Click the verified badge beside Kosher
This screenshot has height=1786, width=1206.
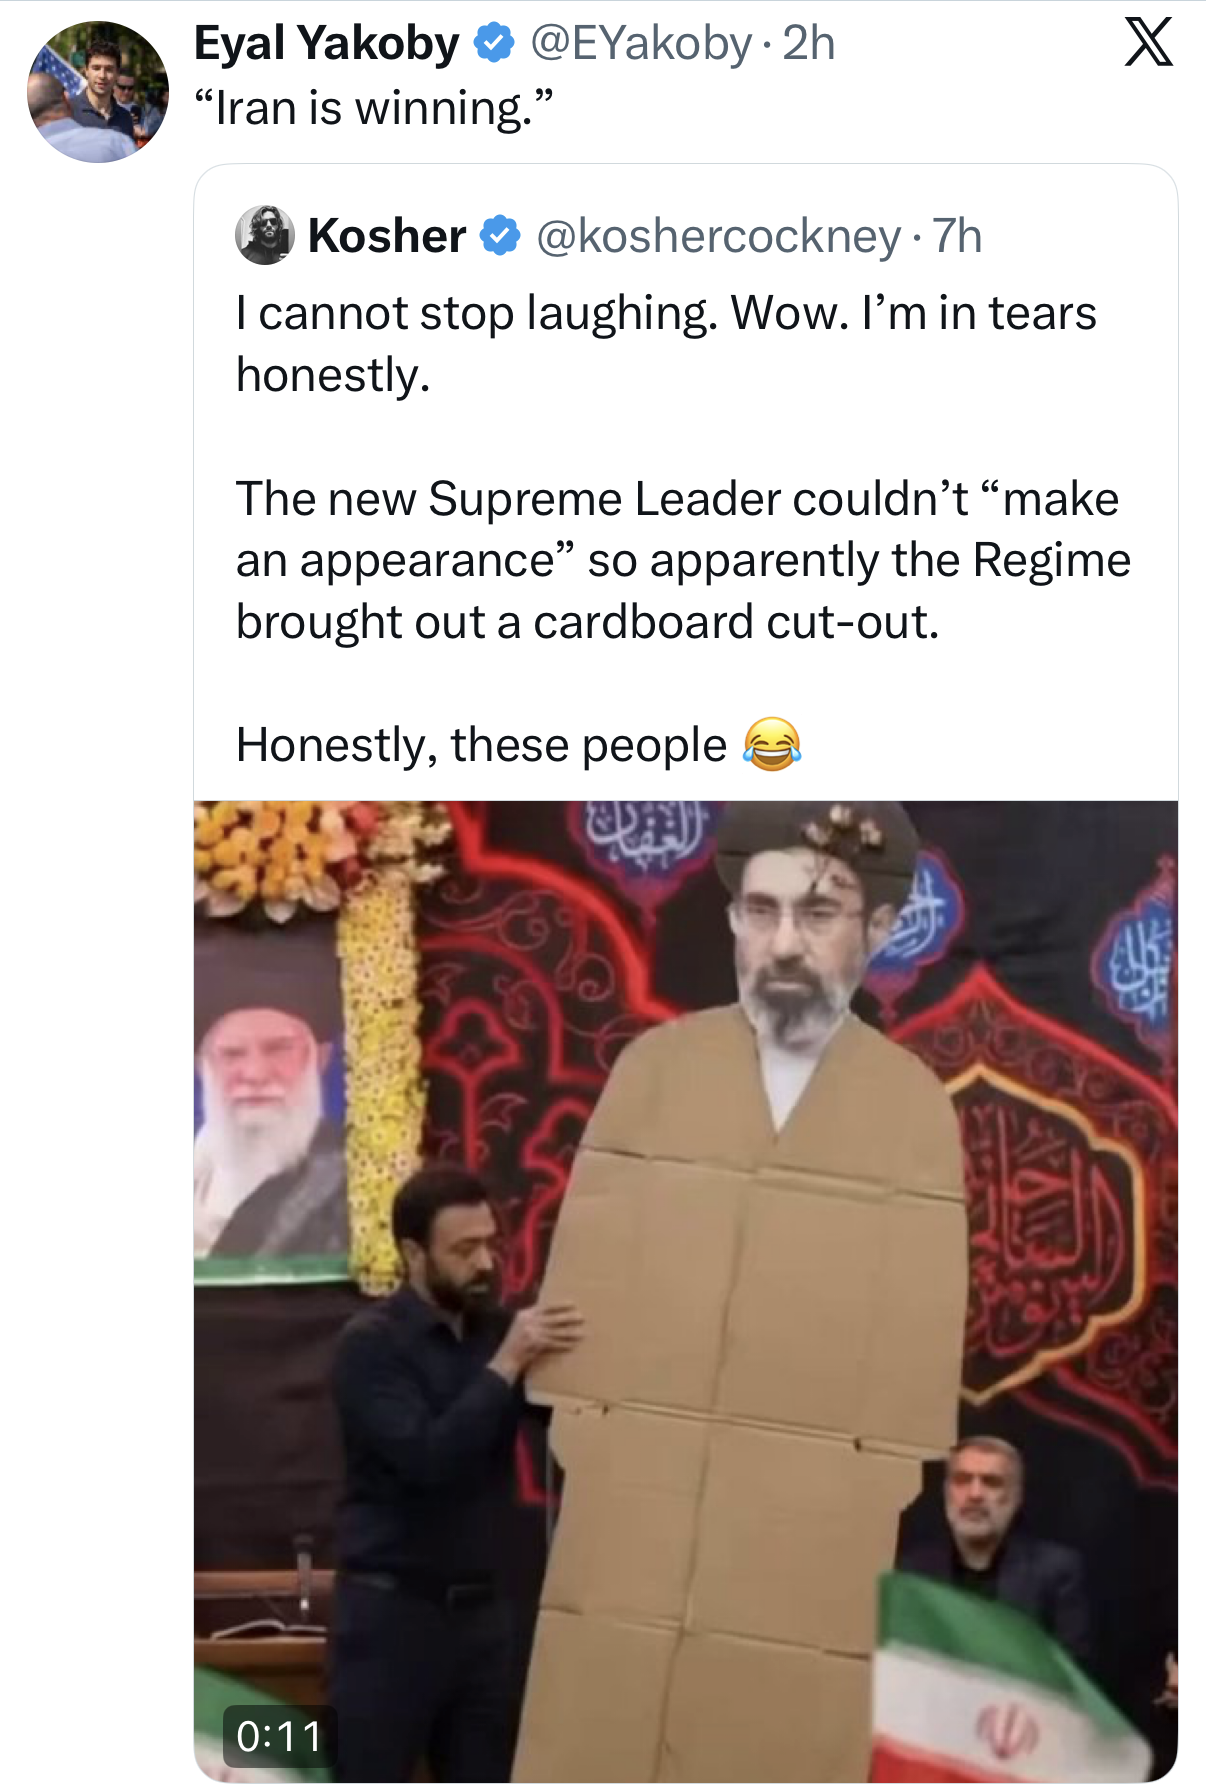click(500, 236)
